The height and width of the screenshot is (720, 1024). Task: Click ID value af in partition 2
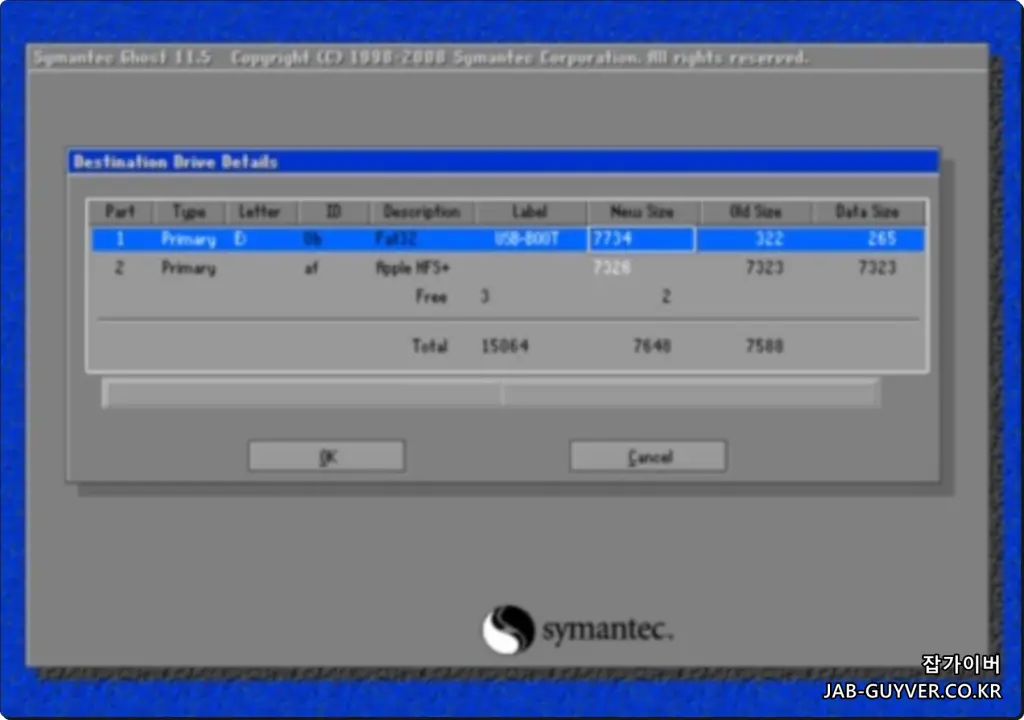312,268
